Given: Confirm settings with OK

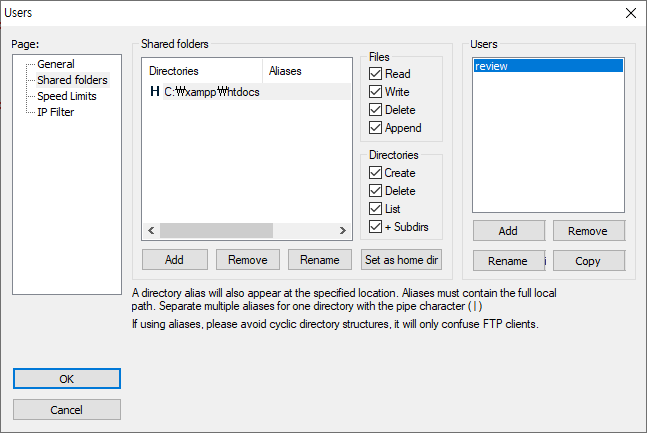Looking at the screenshot, I should (x=67, y=379).
